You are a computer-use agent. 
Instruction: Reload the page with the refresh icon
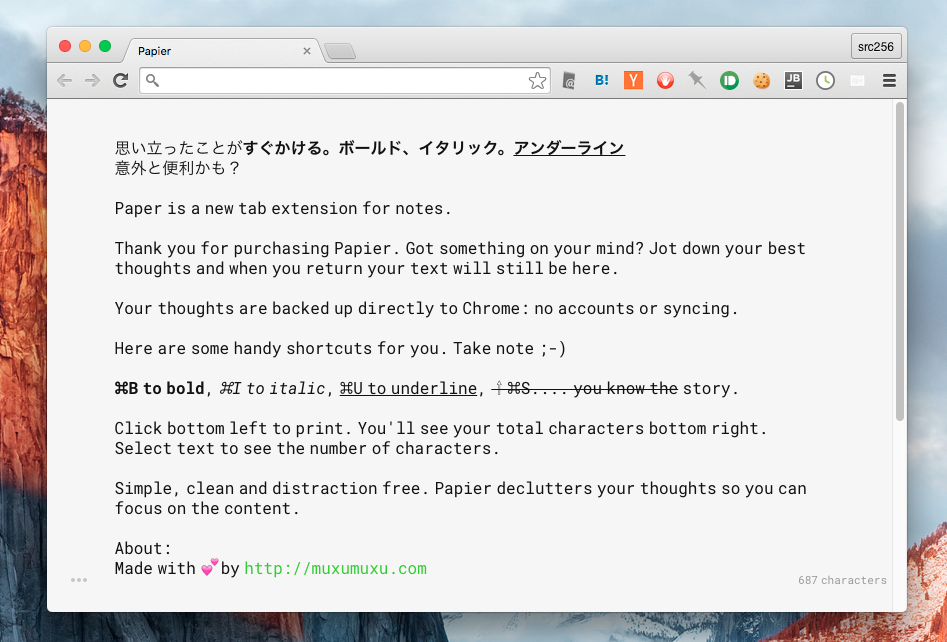(121, 80)
